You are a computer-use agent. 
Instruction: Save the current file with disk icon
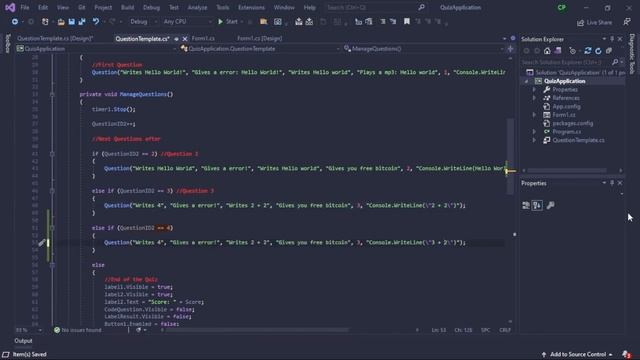coord(71,22)
